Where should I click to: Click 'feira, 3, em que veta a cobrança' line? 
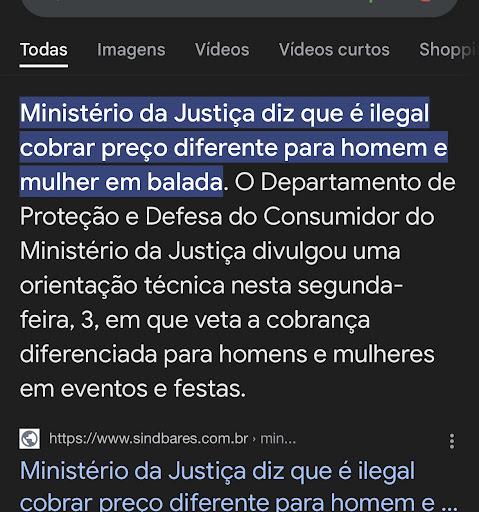(x=195, y=320)
